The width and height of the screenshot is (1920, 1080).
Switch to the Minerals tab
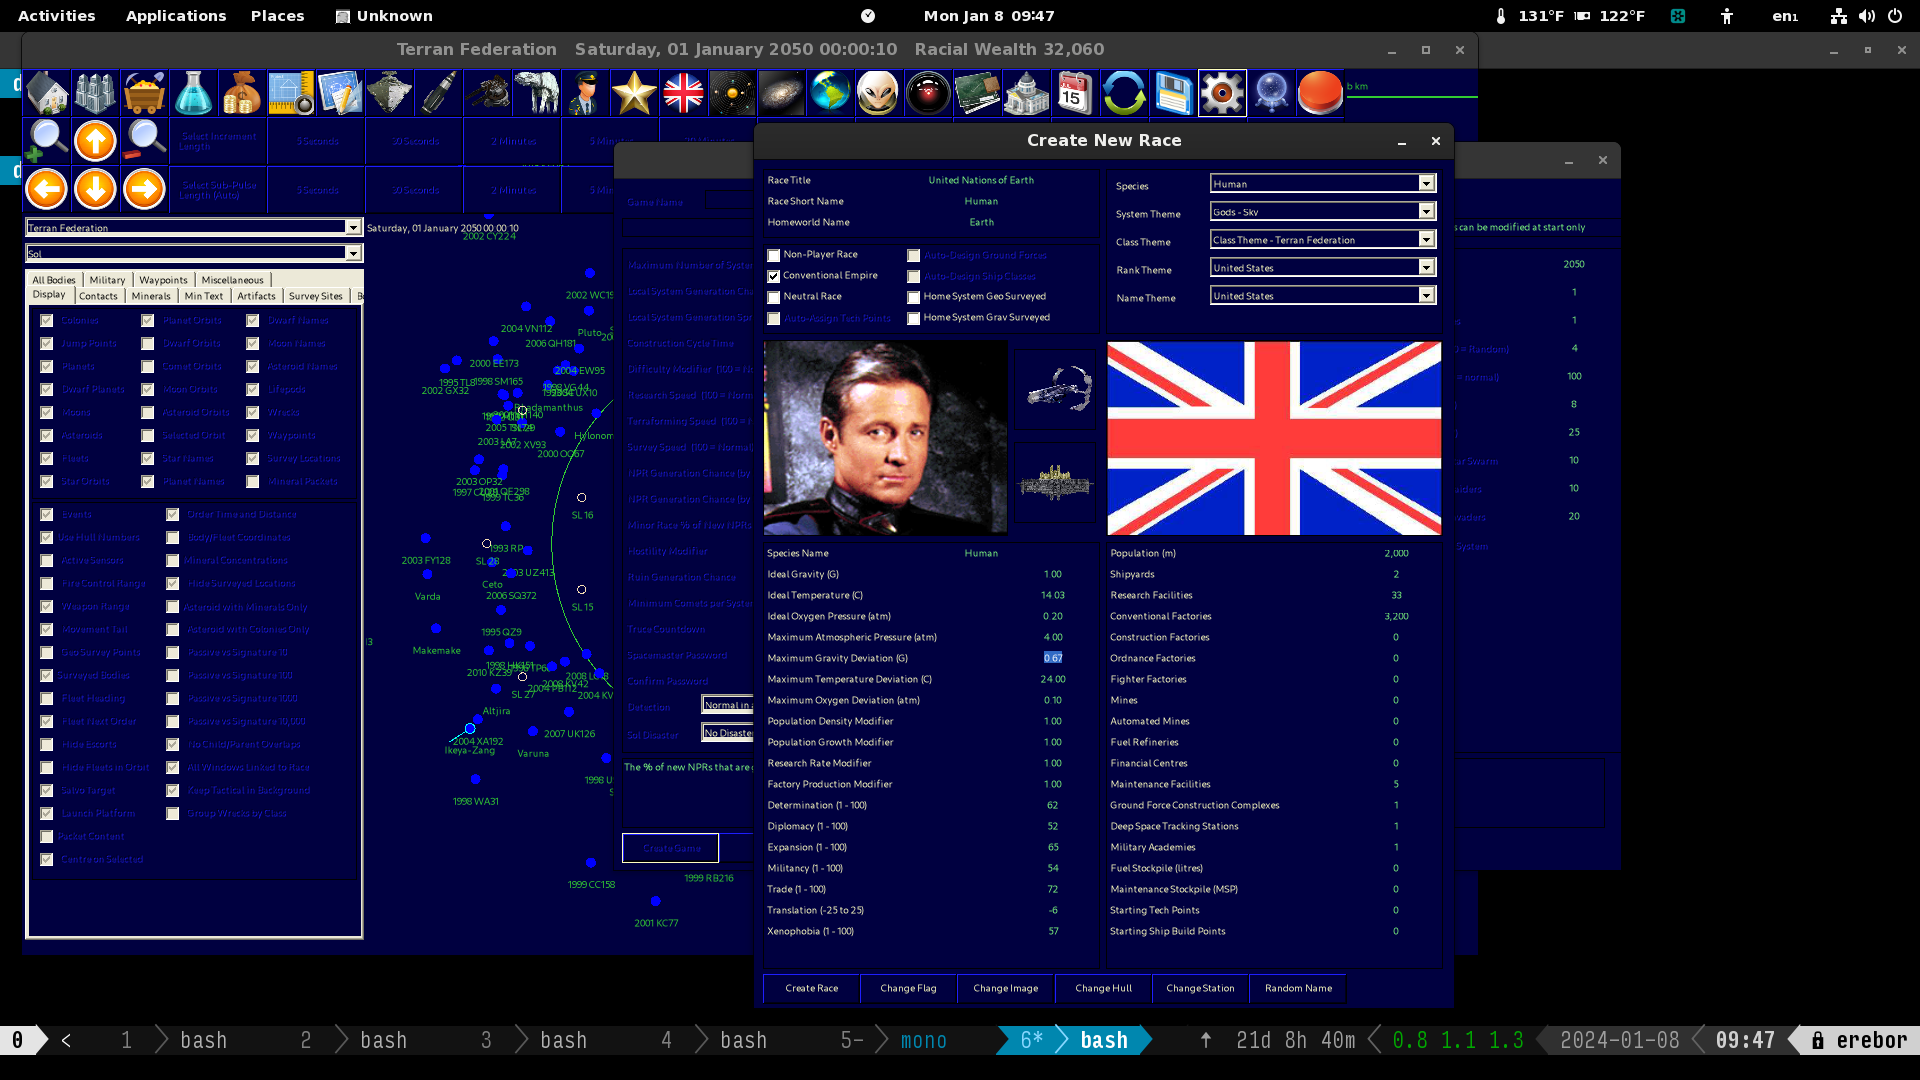click(x=151, y=296)
